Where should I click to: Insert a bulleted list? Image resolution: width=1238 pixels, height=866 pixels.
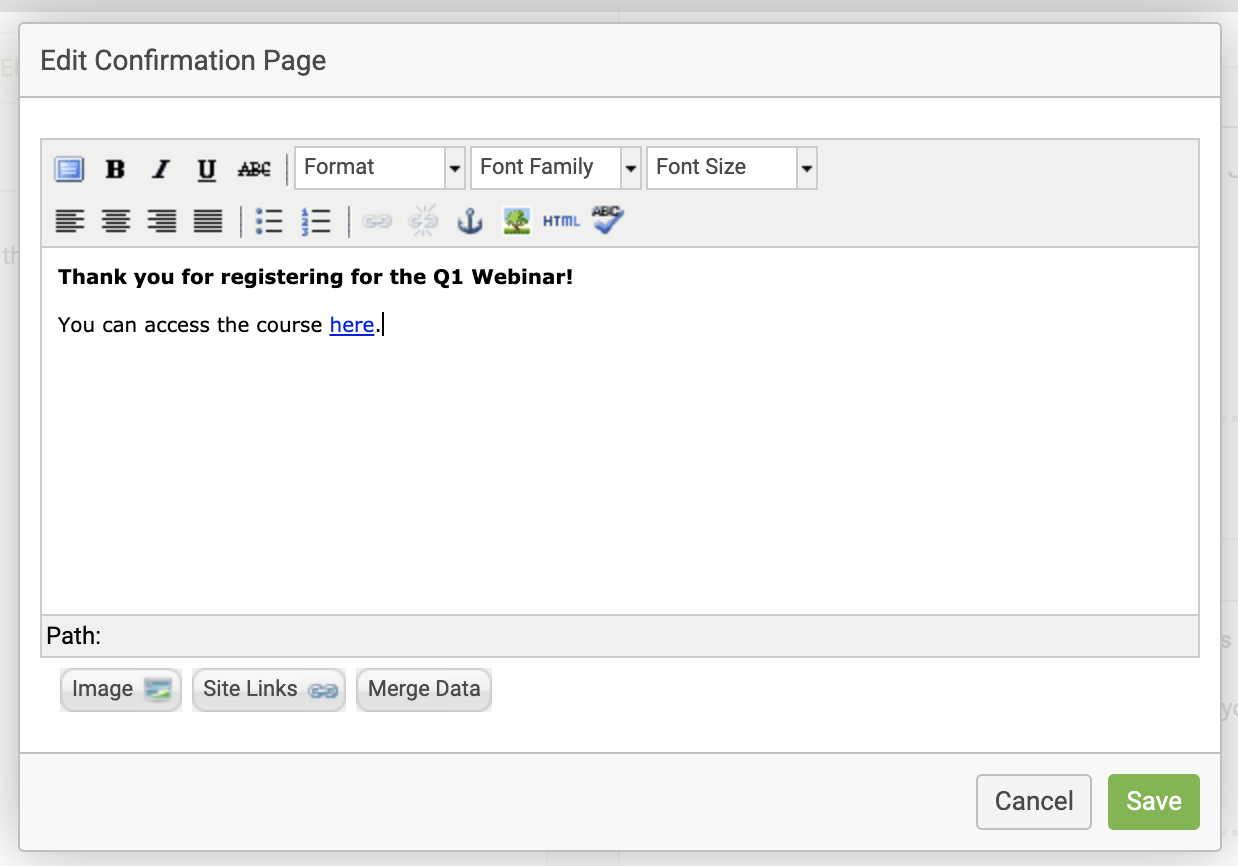click(x=269, y=221)
